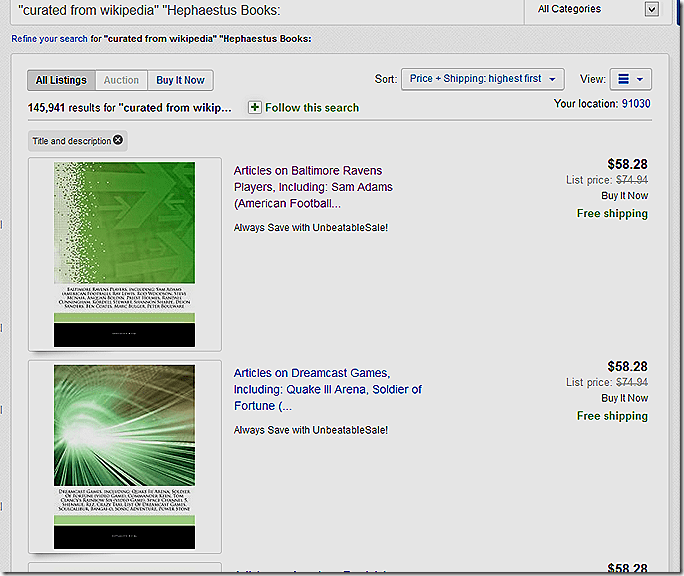
Task: Click the Baltimore Ravens book cover thumbnail
Action: click(x=124, y=254)
